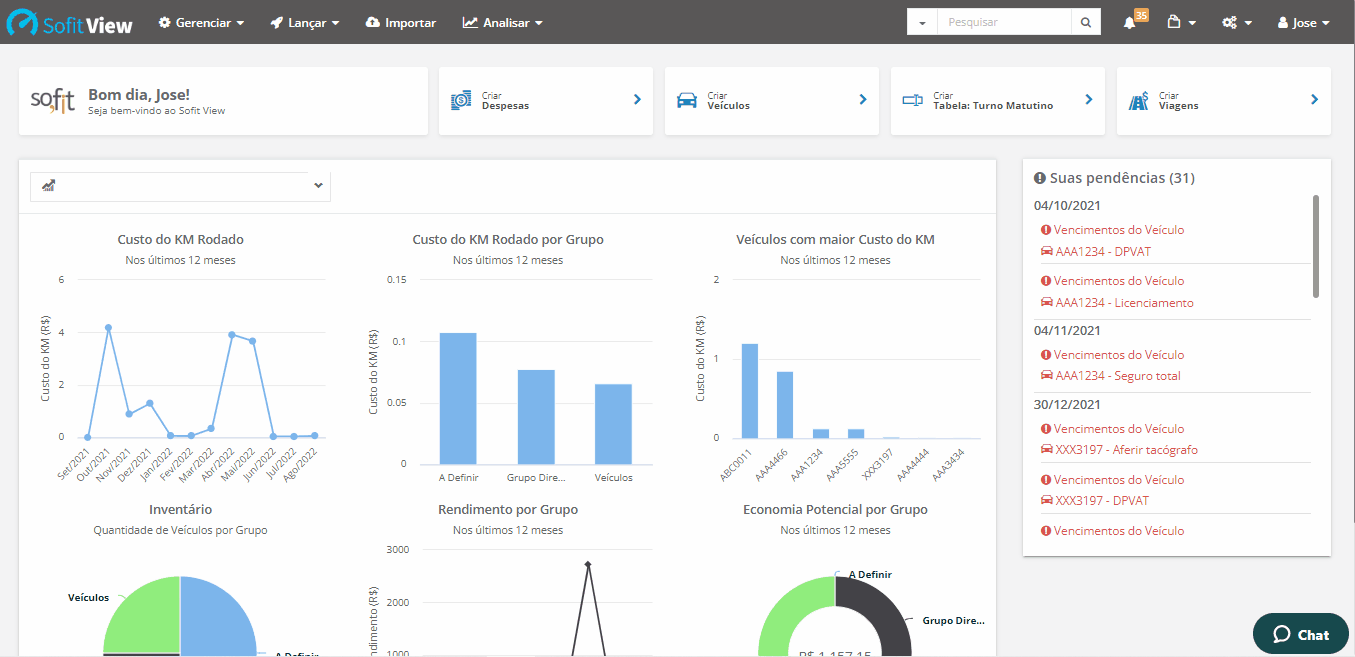Screen dimensions: 1355x657
Task: Click the car icon for Criar Veículos
Action: [687, 100]
